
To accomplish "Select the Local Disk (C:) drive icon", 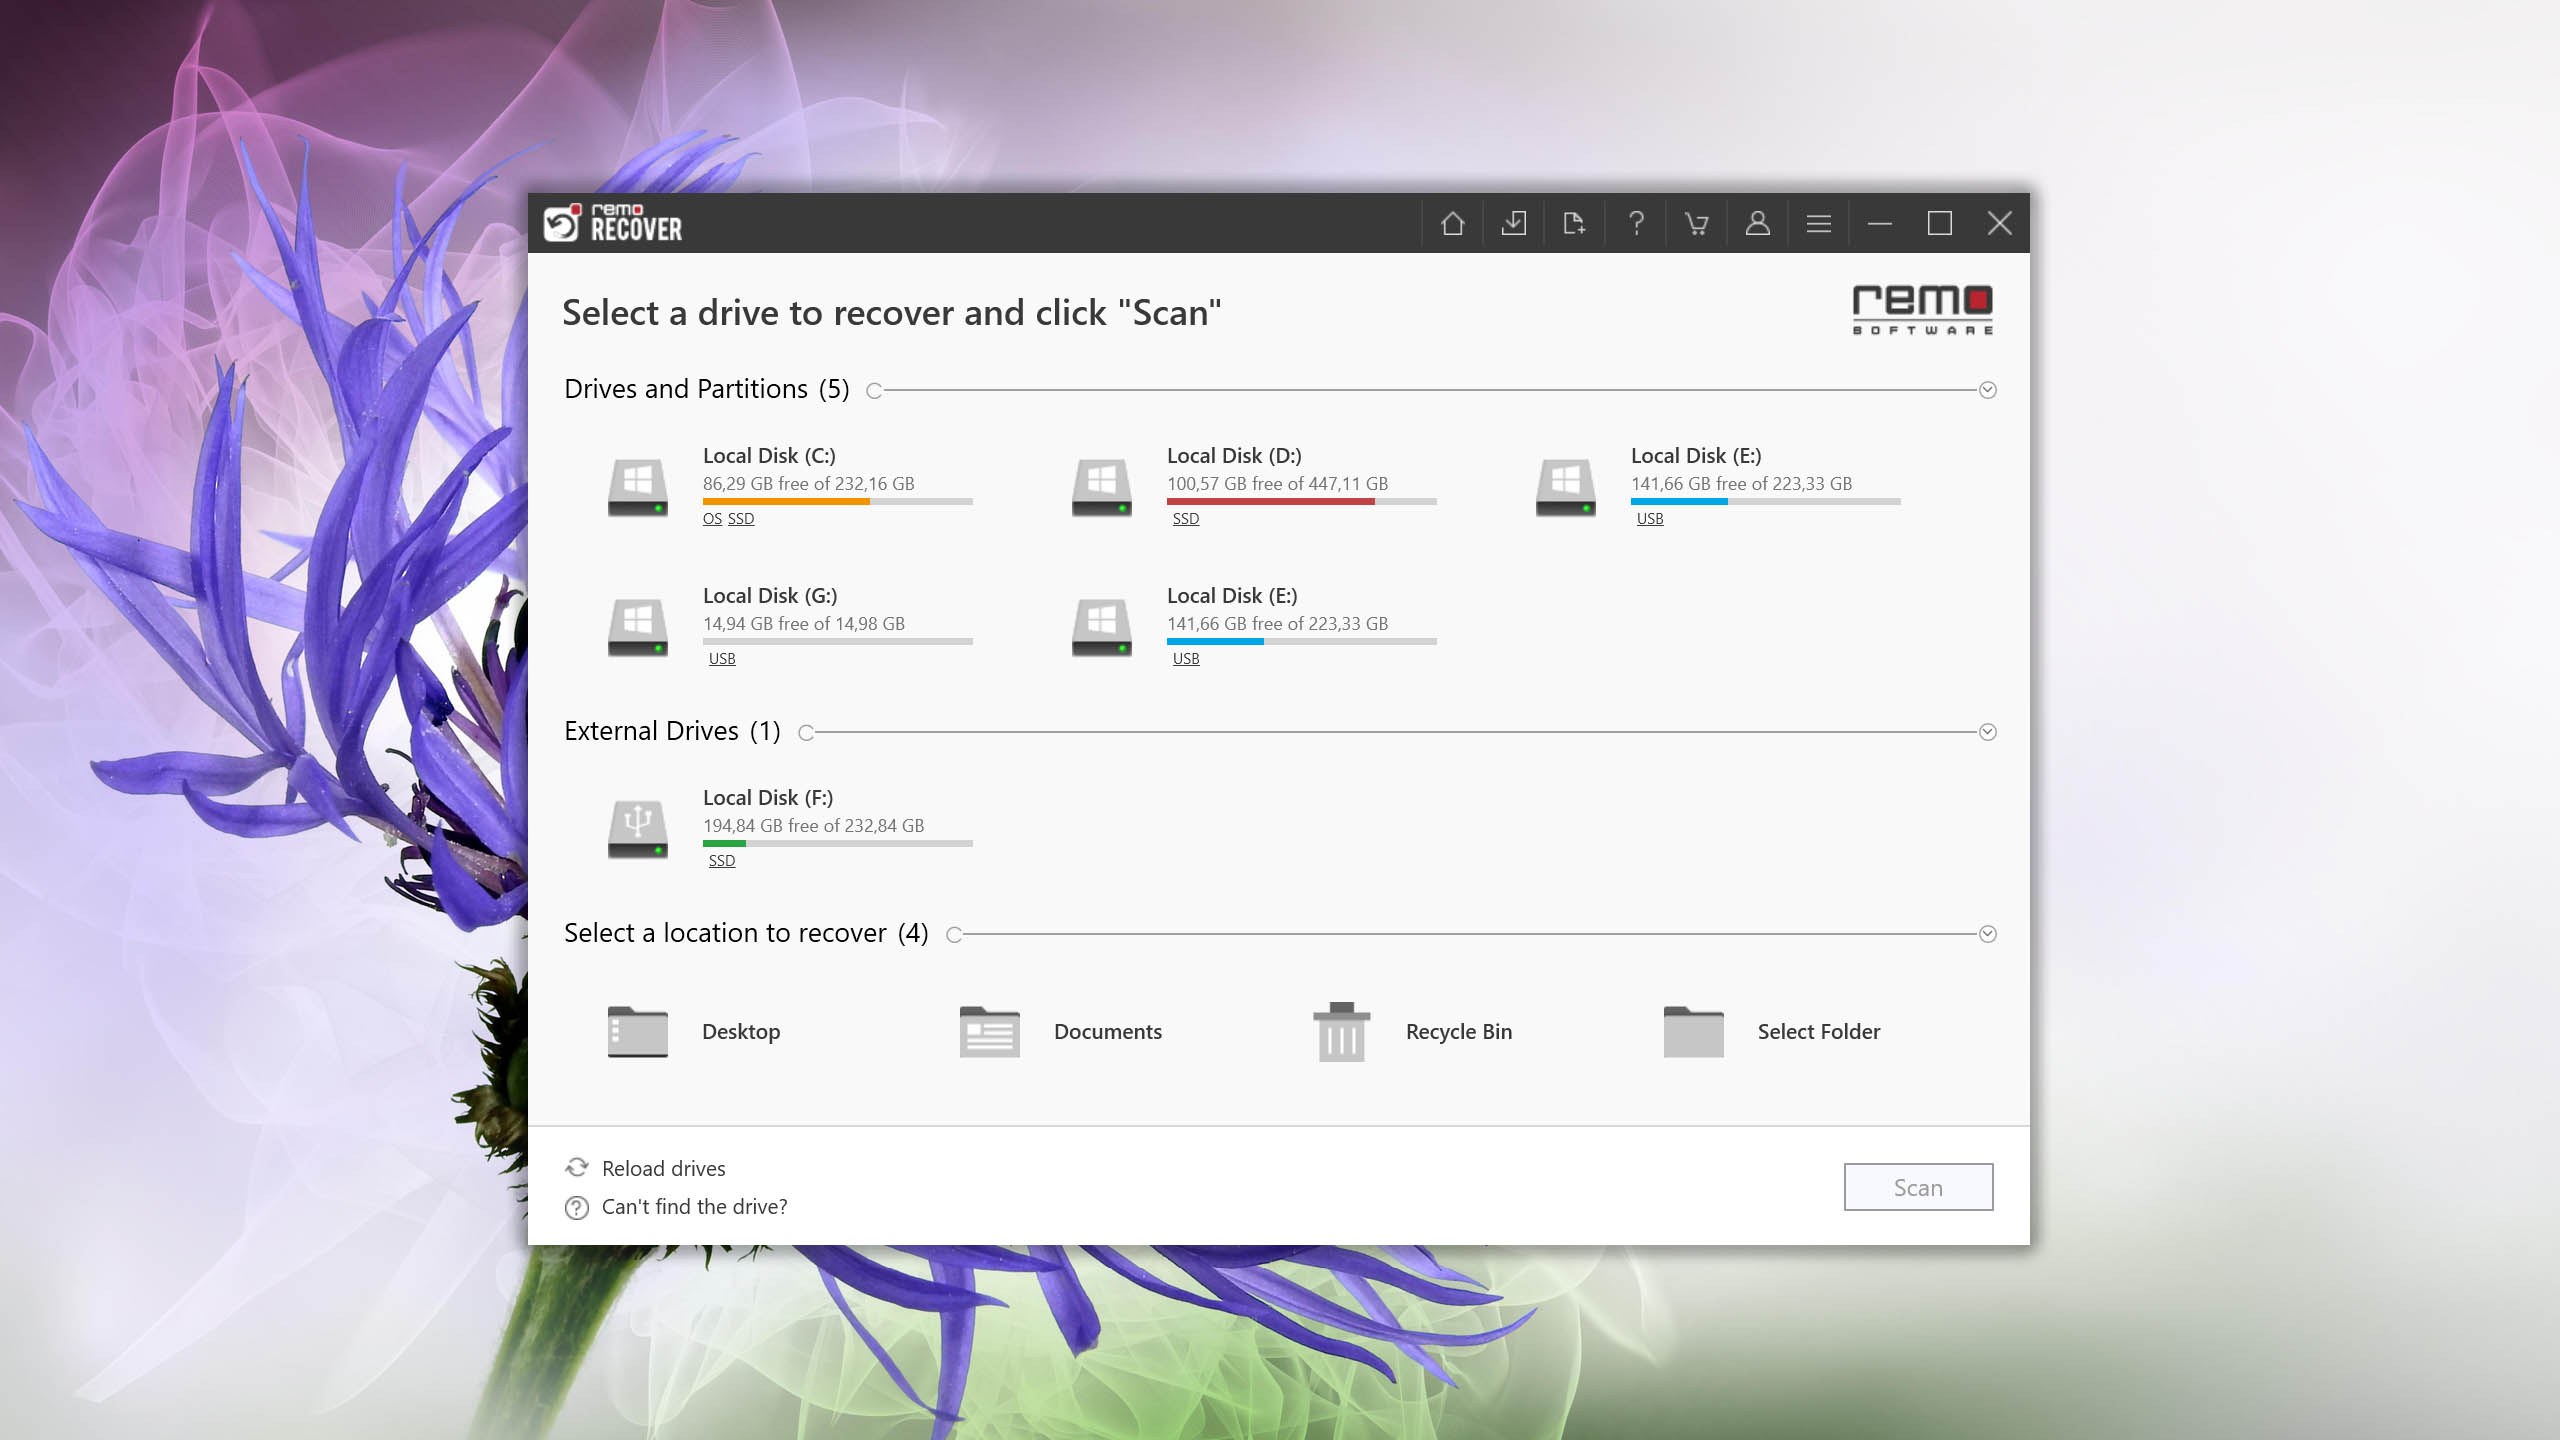I will pyautogui.click(x=638, y=487).
